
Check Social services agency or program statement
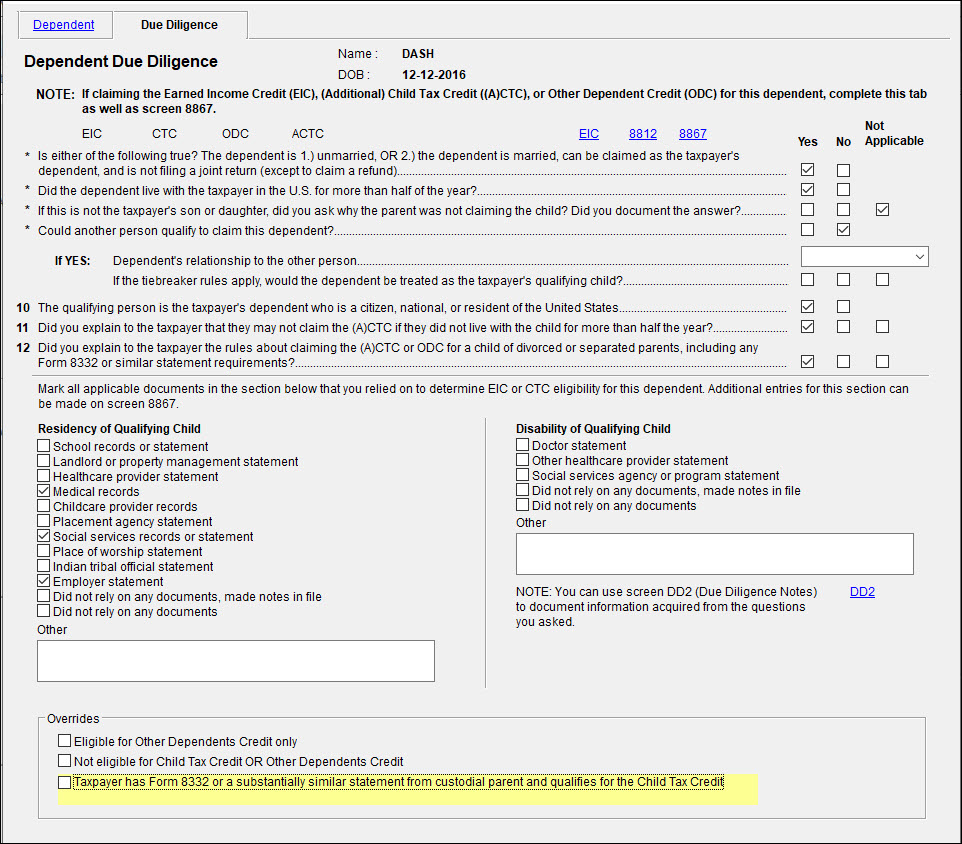click(x=523, y=475)
